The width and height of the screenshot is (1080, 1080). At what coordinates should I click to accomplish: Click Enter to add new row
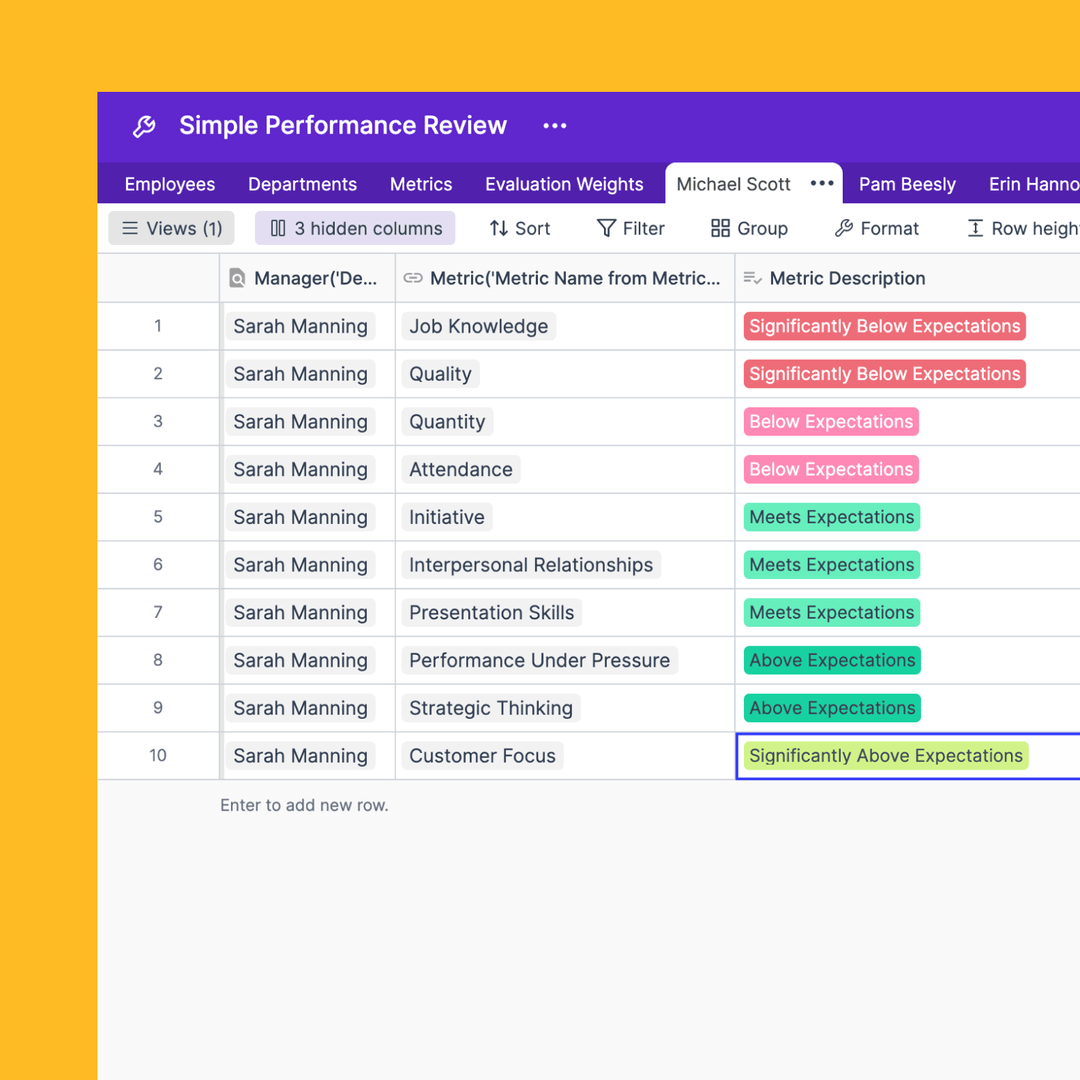pyautogui.click(x=304, y=805)
